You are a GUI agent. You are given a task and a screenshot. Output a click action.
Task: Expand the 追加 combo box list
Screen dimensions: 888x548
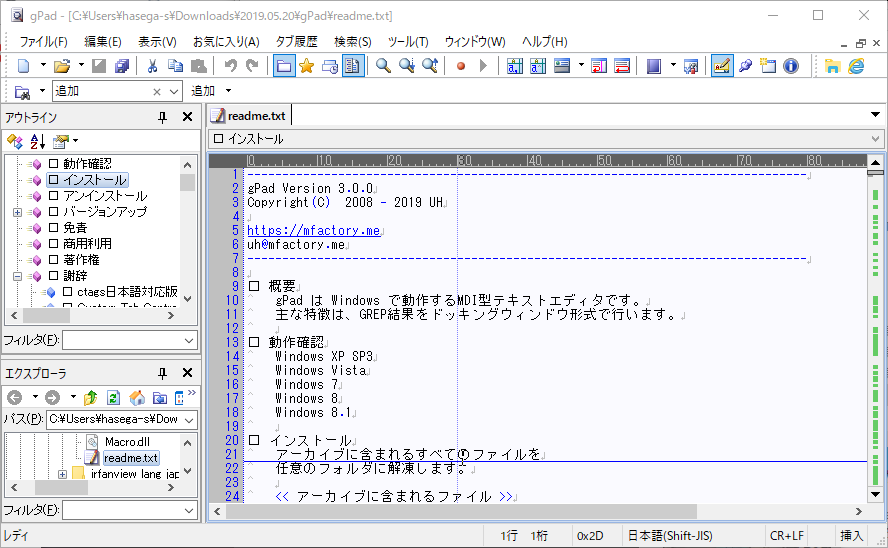tap(174, 91)
